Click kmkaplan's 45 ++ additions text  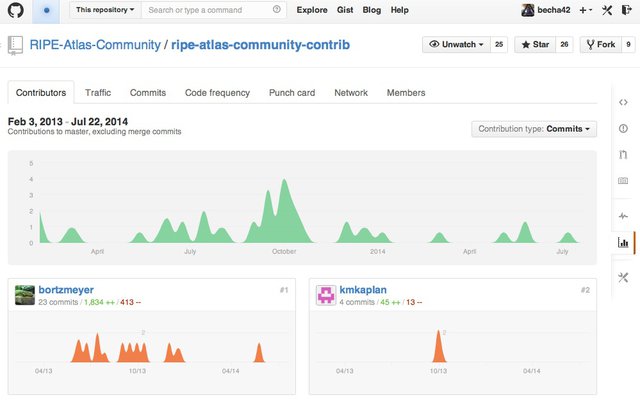point(390,302)
